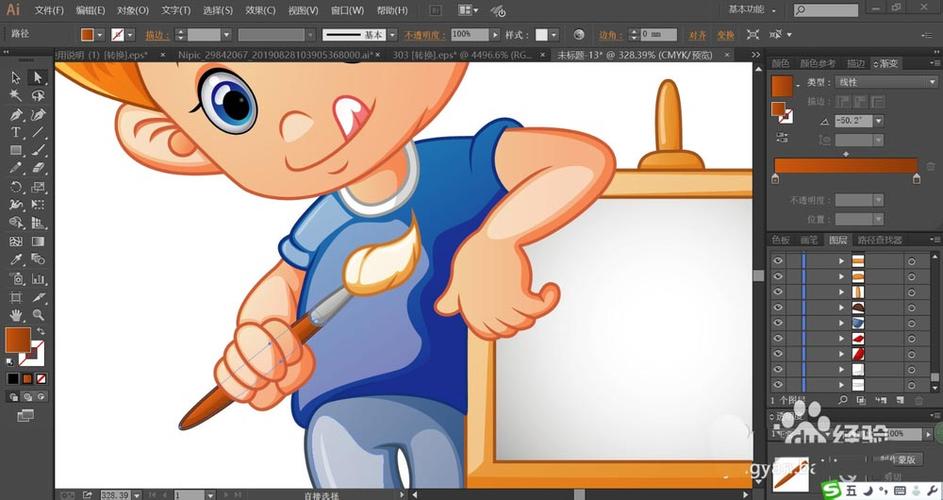
Task: Expand the first sublayer disclosure triangle
Action: 841,261
